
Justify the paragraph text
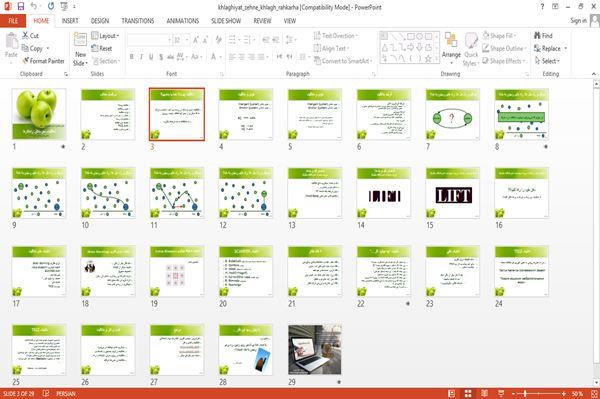261,57
